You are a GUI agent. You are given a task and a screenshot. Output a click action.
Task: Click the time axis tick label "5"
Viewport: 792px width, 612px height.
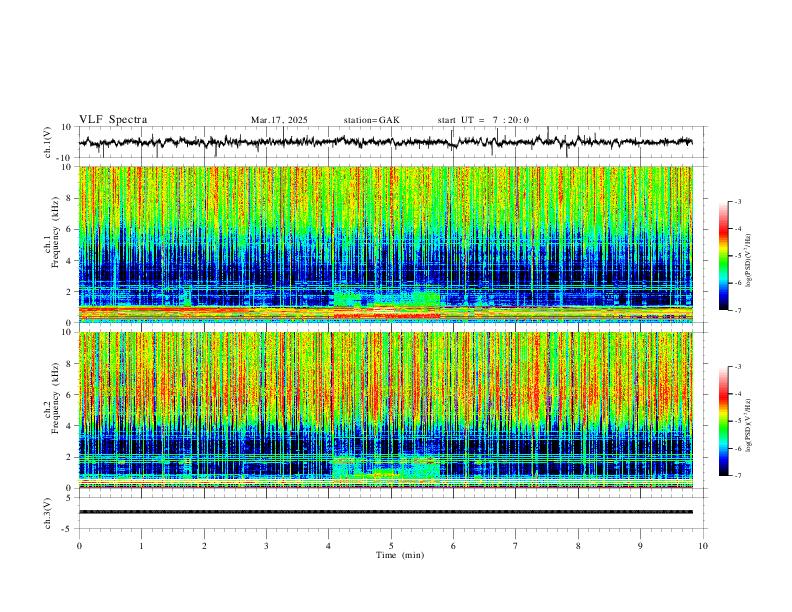(x=391, y=546)
